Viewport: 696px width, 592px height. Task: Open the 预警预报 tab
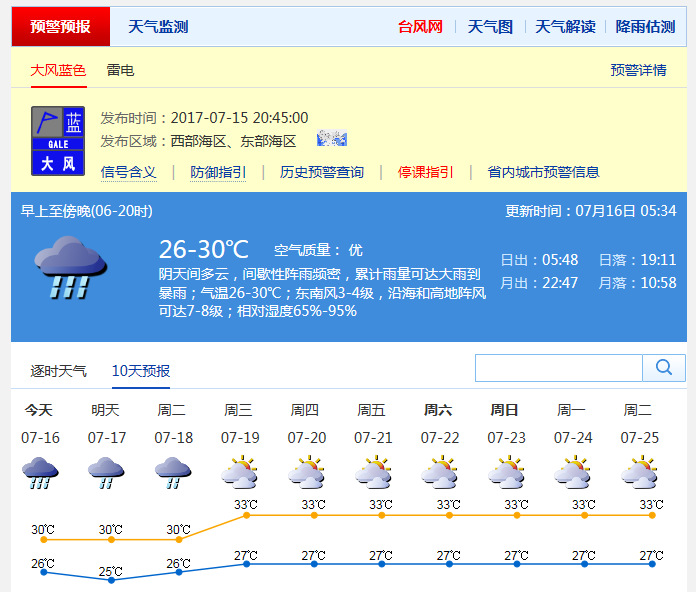[60, 27]
